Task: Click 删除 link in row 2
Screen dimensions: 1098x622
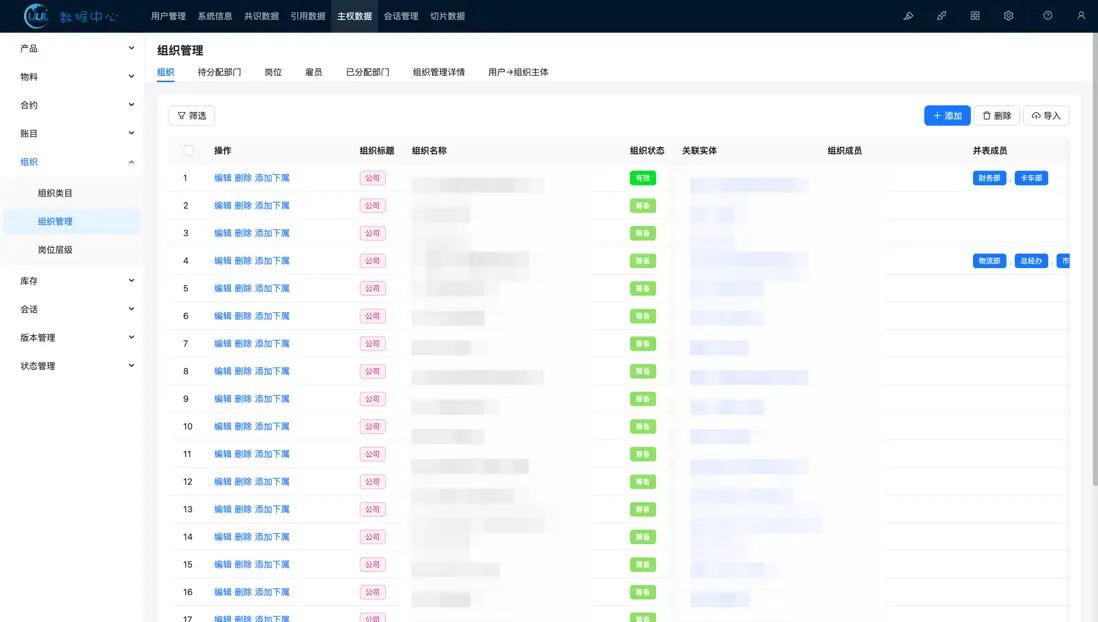Action: point(243,206)
